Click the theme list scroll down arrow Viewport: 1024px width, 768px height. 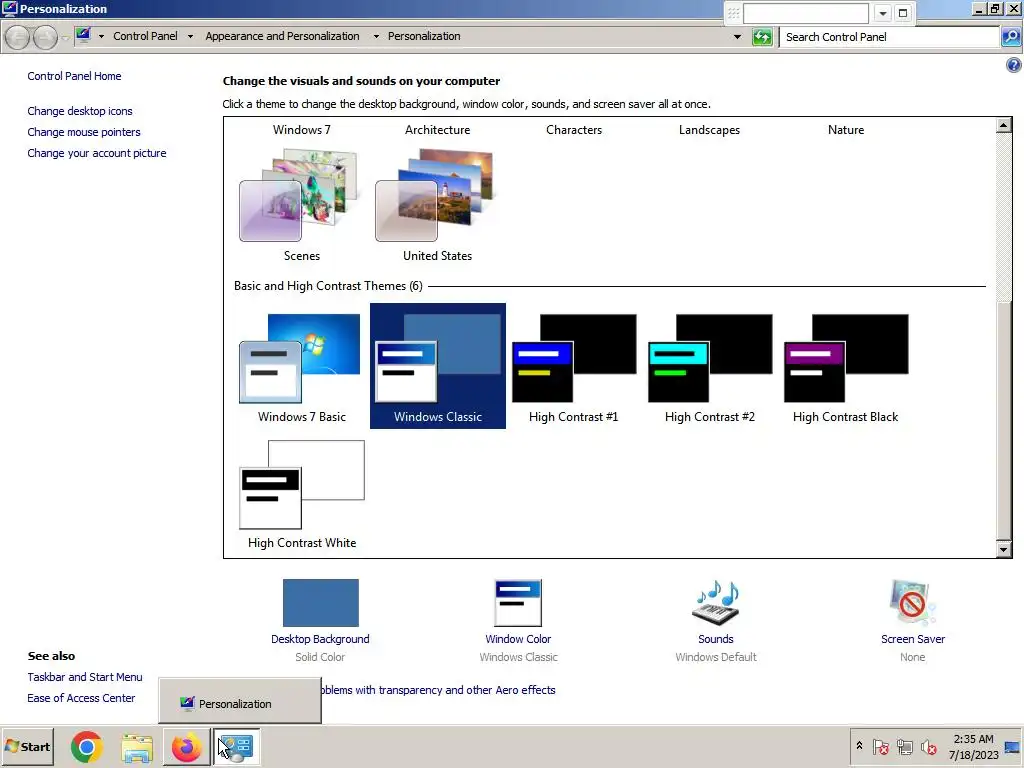click(1004, 550)
